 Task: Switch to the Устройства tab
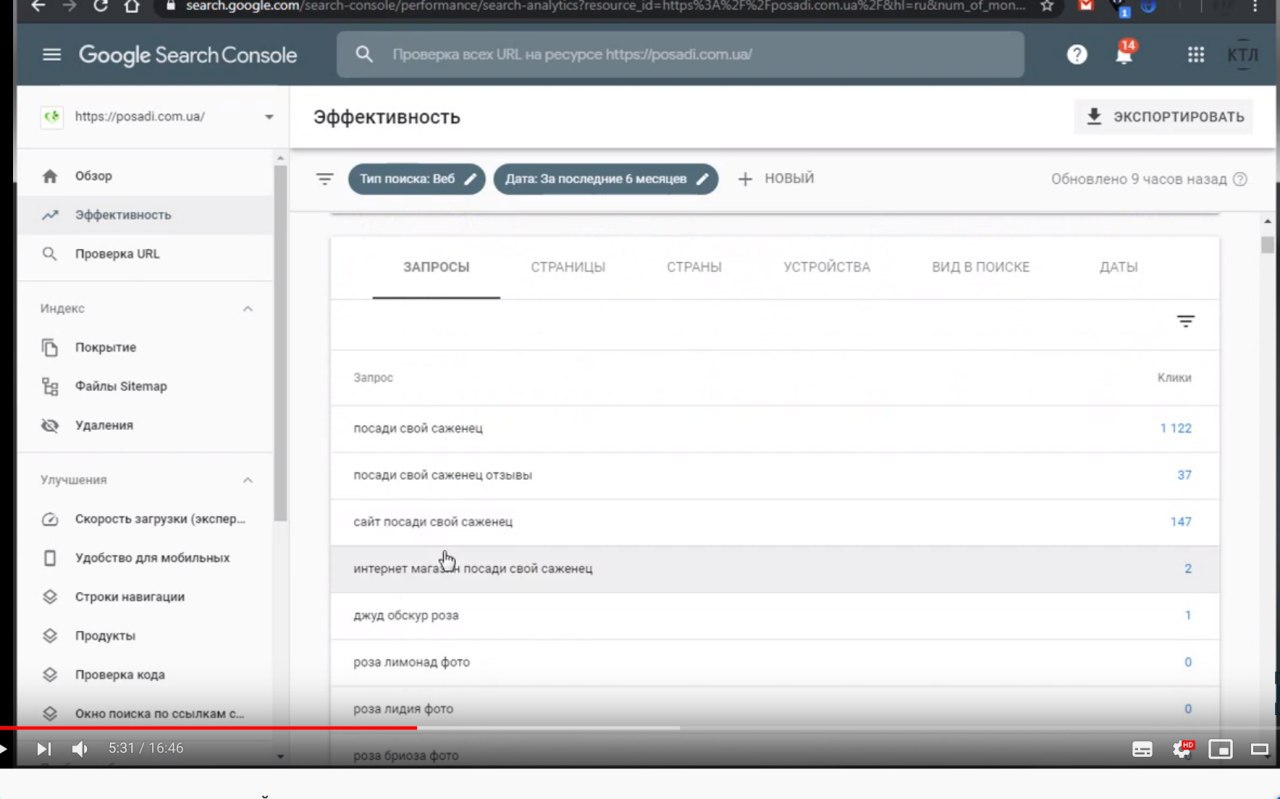(x=827, y=267)
